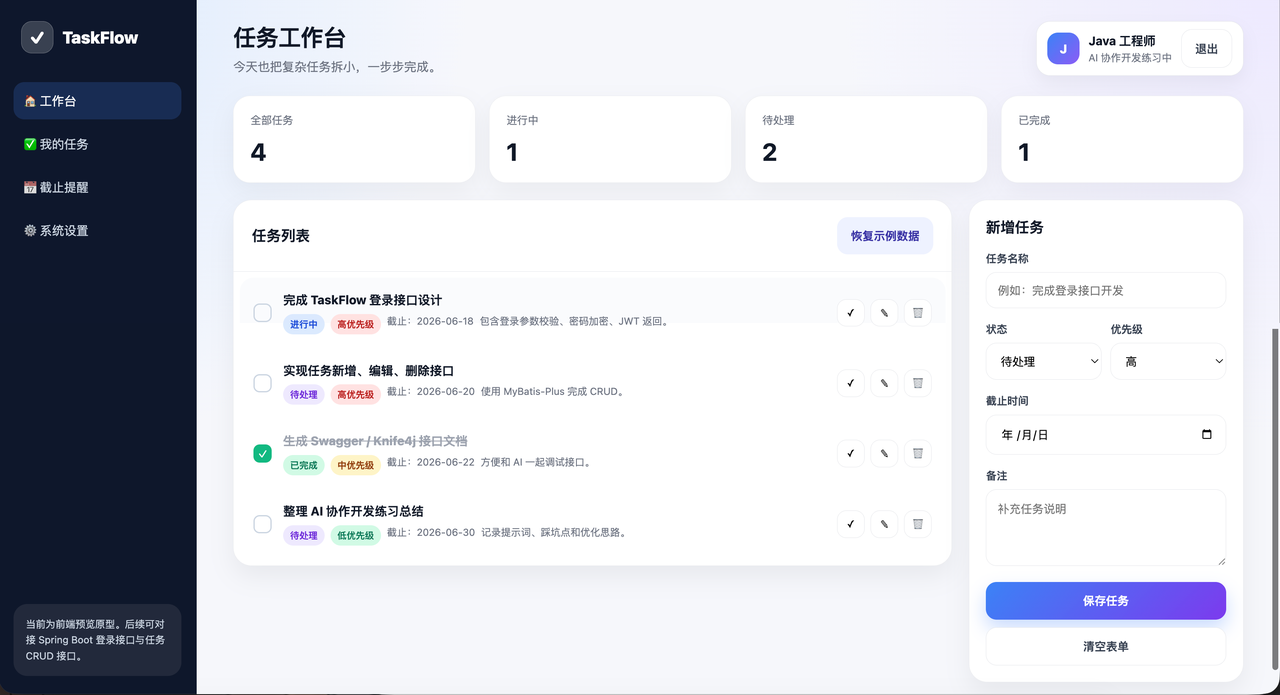1280x695 pixels.
Task: Click the task title 完成 TaskFlow 登录接口设计
Action: [362, 300]
